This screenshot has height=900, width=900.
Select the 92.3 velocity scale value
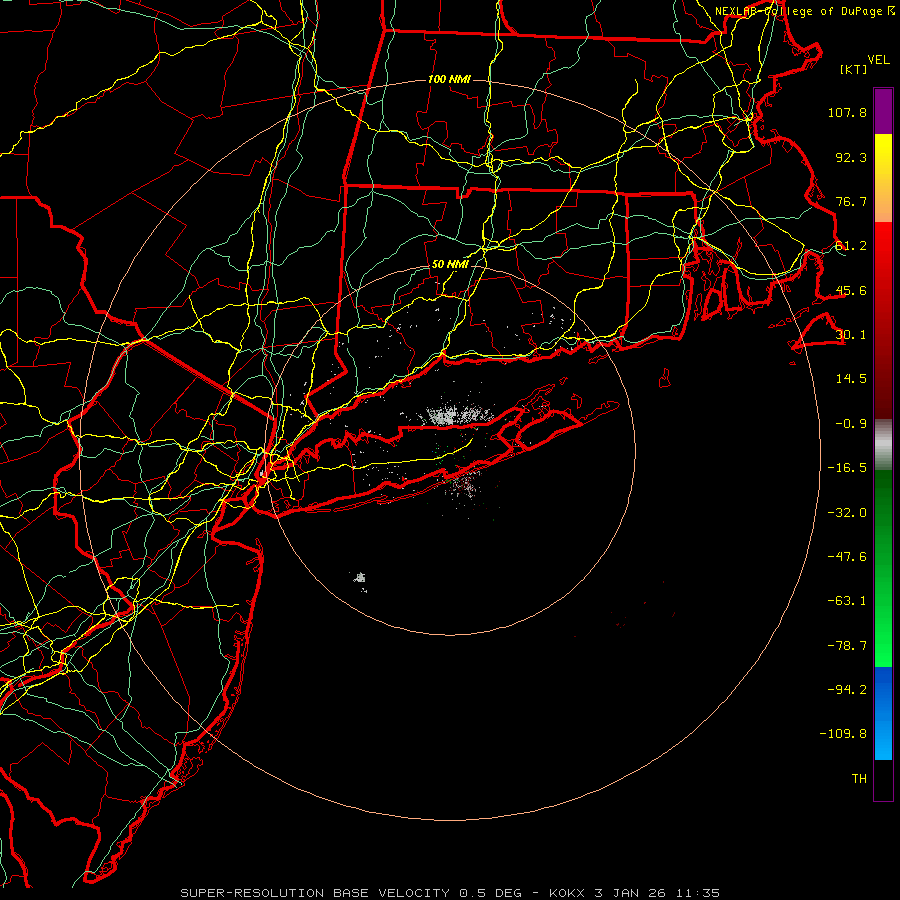pos(851,157)
